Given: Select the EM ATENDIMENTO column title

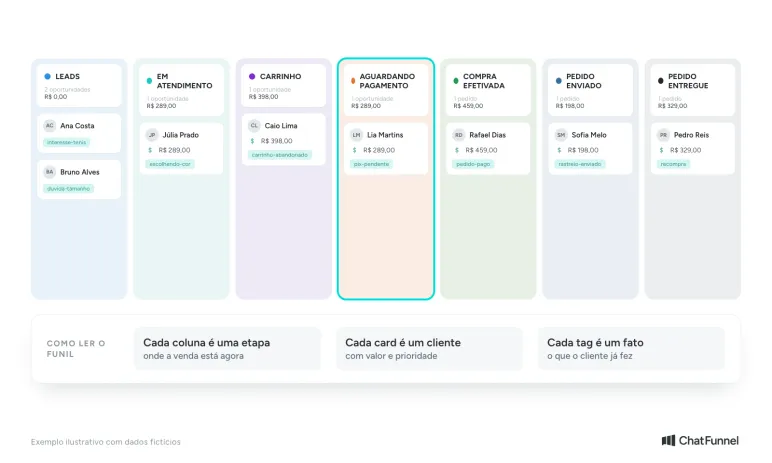Looking at the screenshot, I should tap(185, 81).
